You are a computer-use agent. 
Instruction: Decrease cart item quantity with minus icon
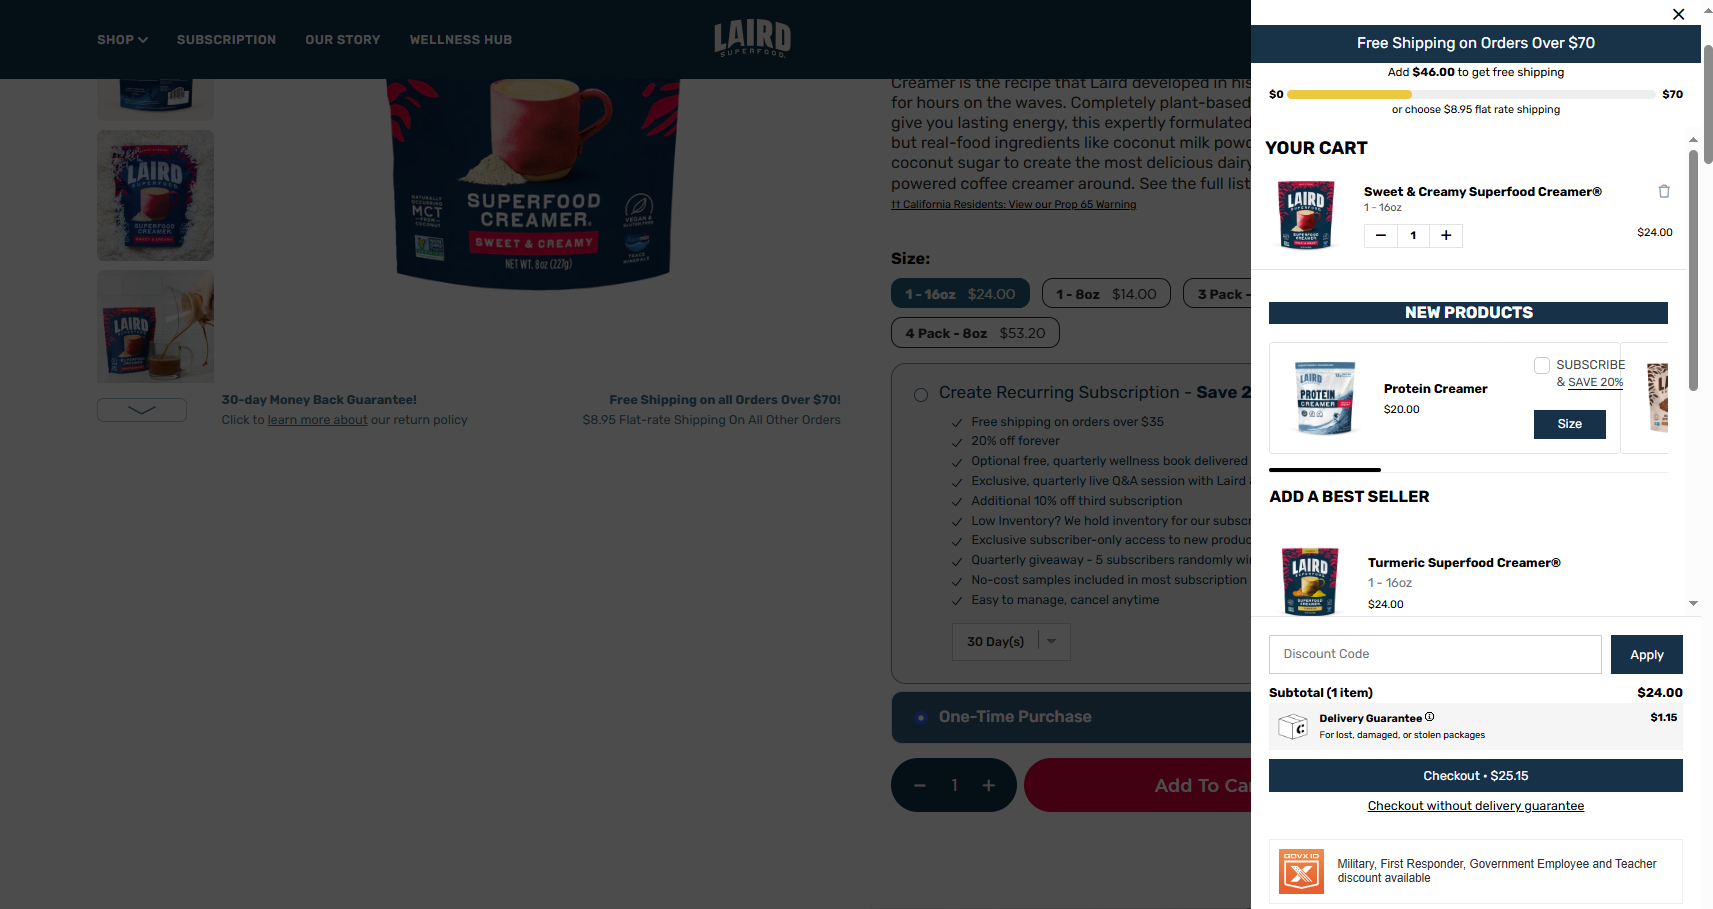(x=1381, y=236)
